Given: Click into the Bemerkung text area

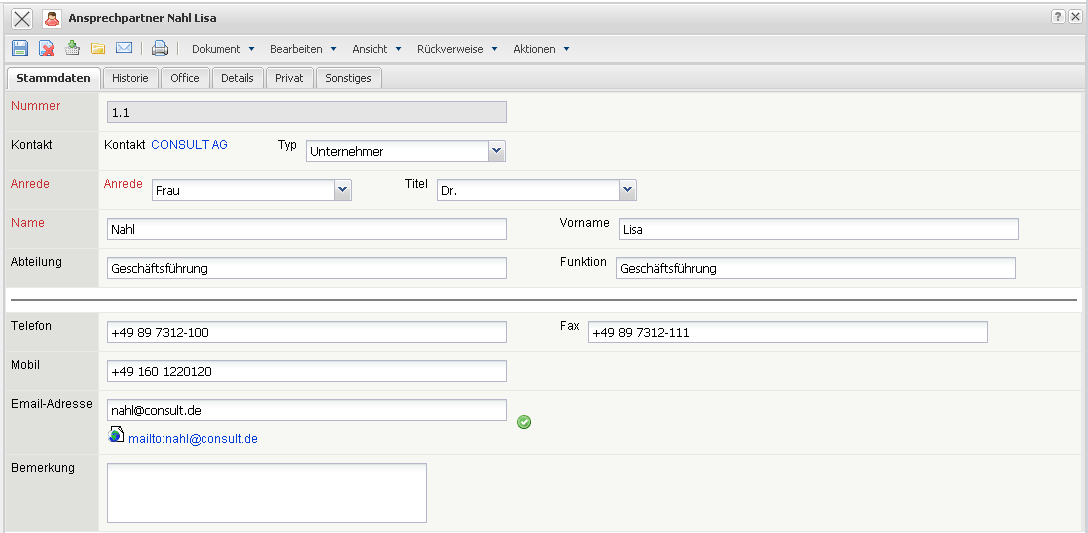Looking at the screenshot, I should click(266, 492).
